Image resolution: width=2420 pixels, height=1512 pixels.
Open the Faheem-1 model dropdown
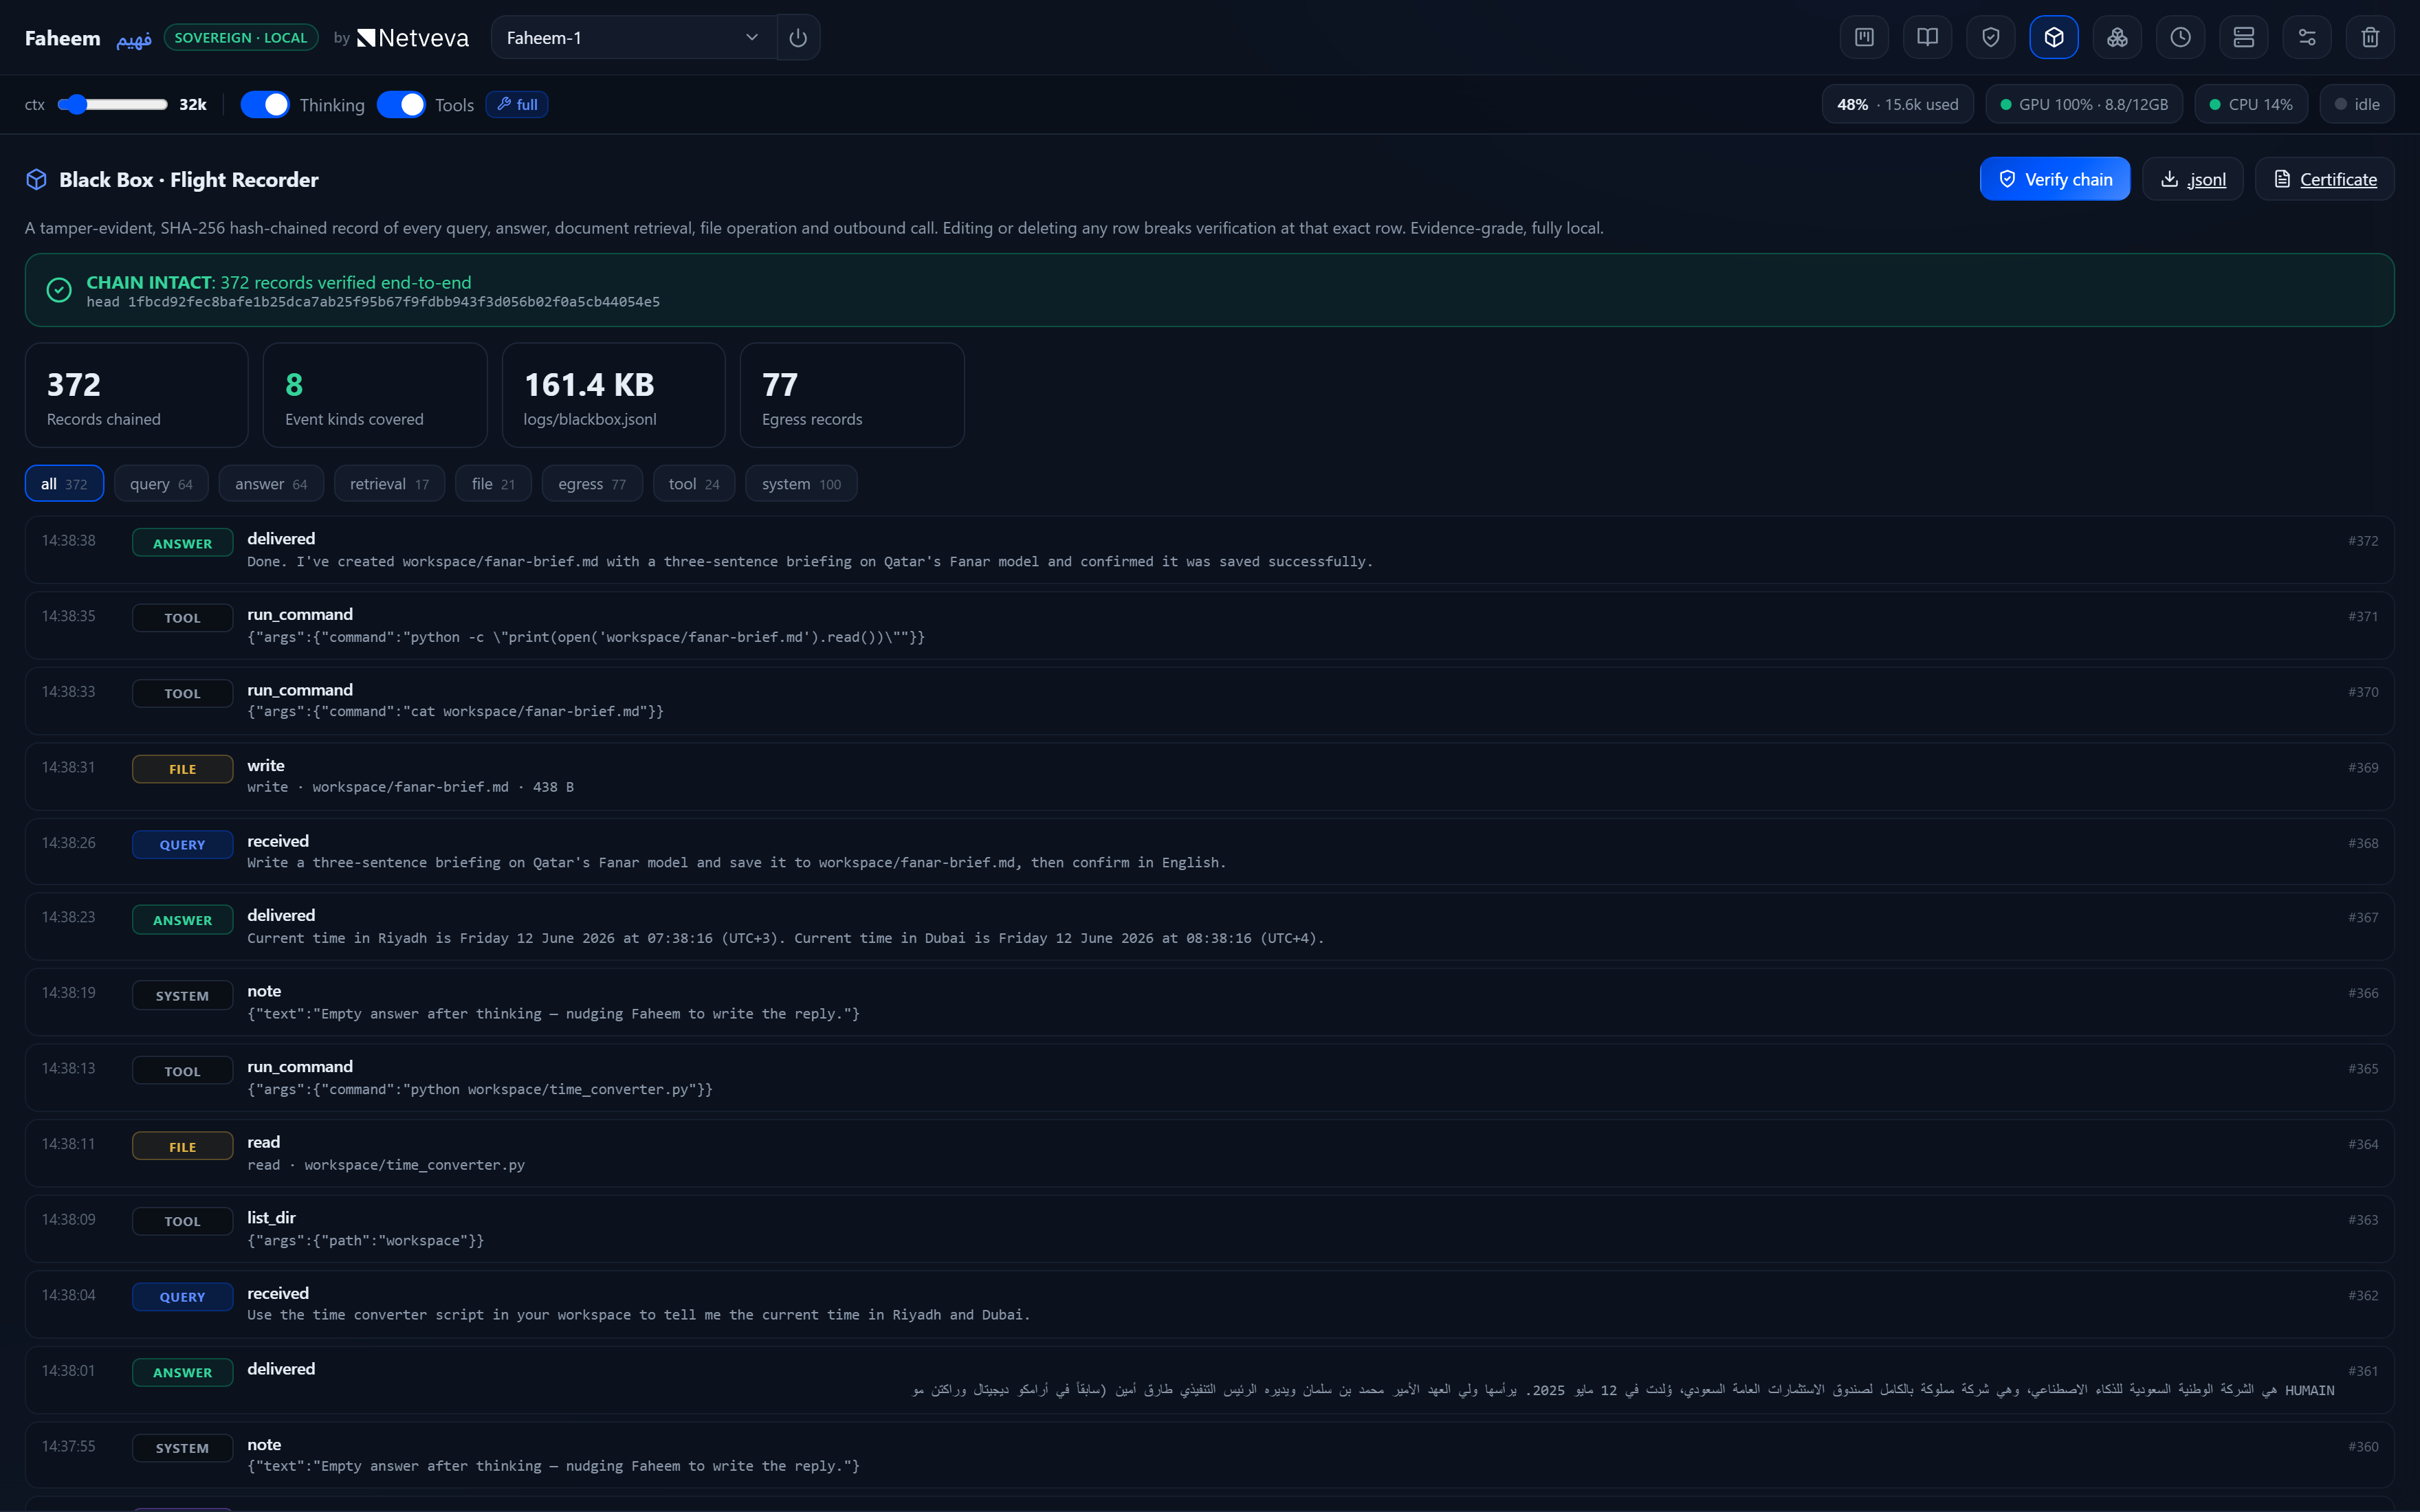[x=634, y=37]
